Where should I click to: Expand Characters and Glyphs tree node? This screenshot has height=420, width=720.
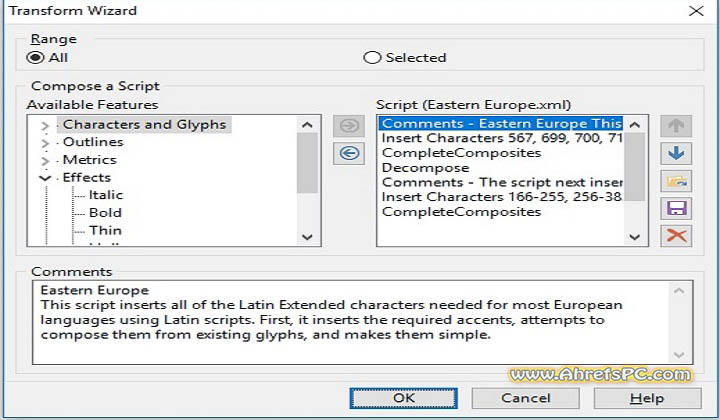45,125
